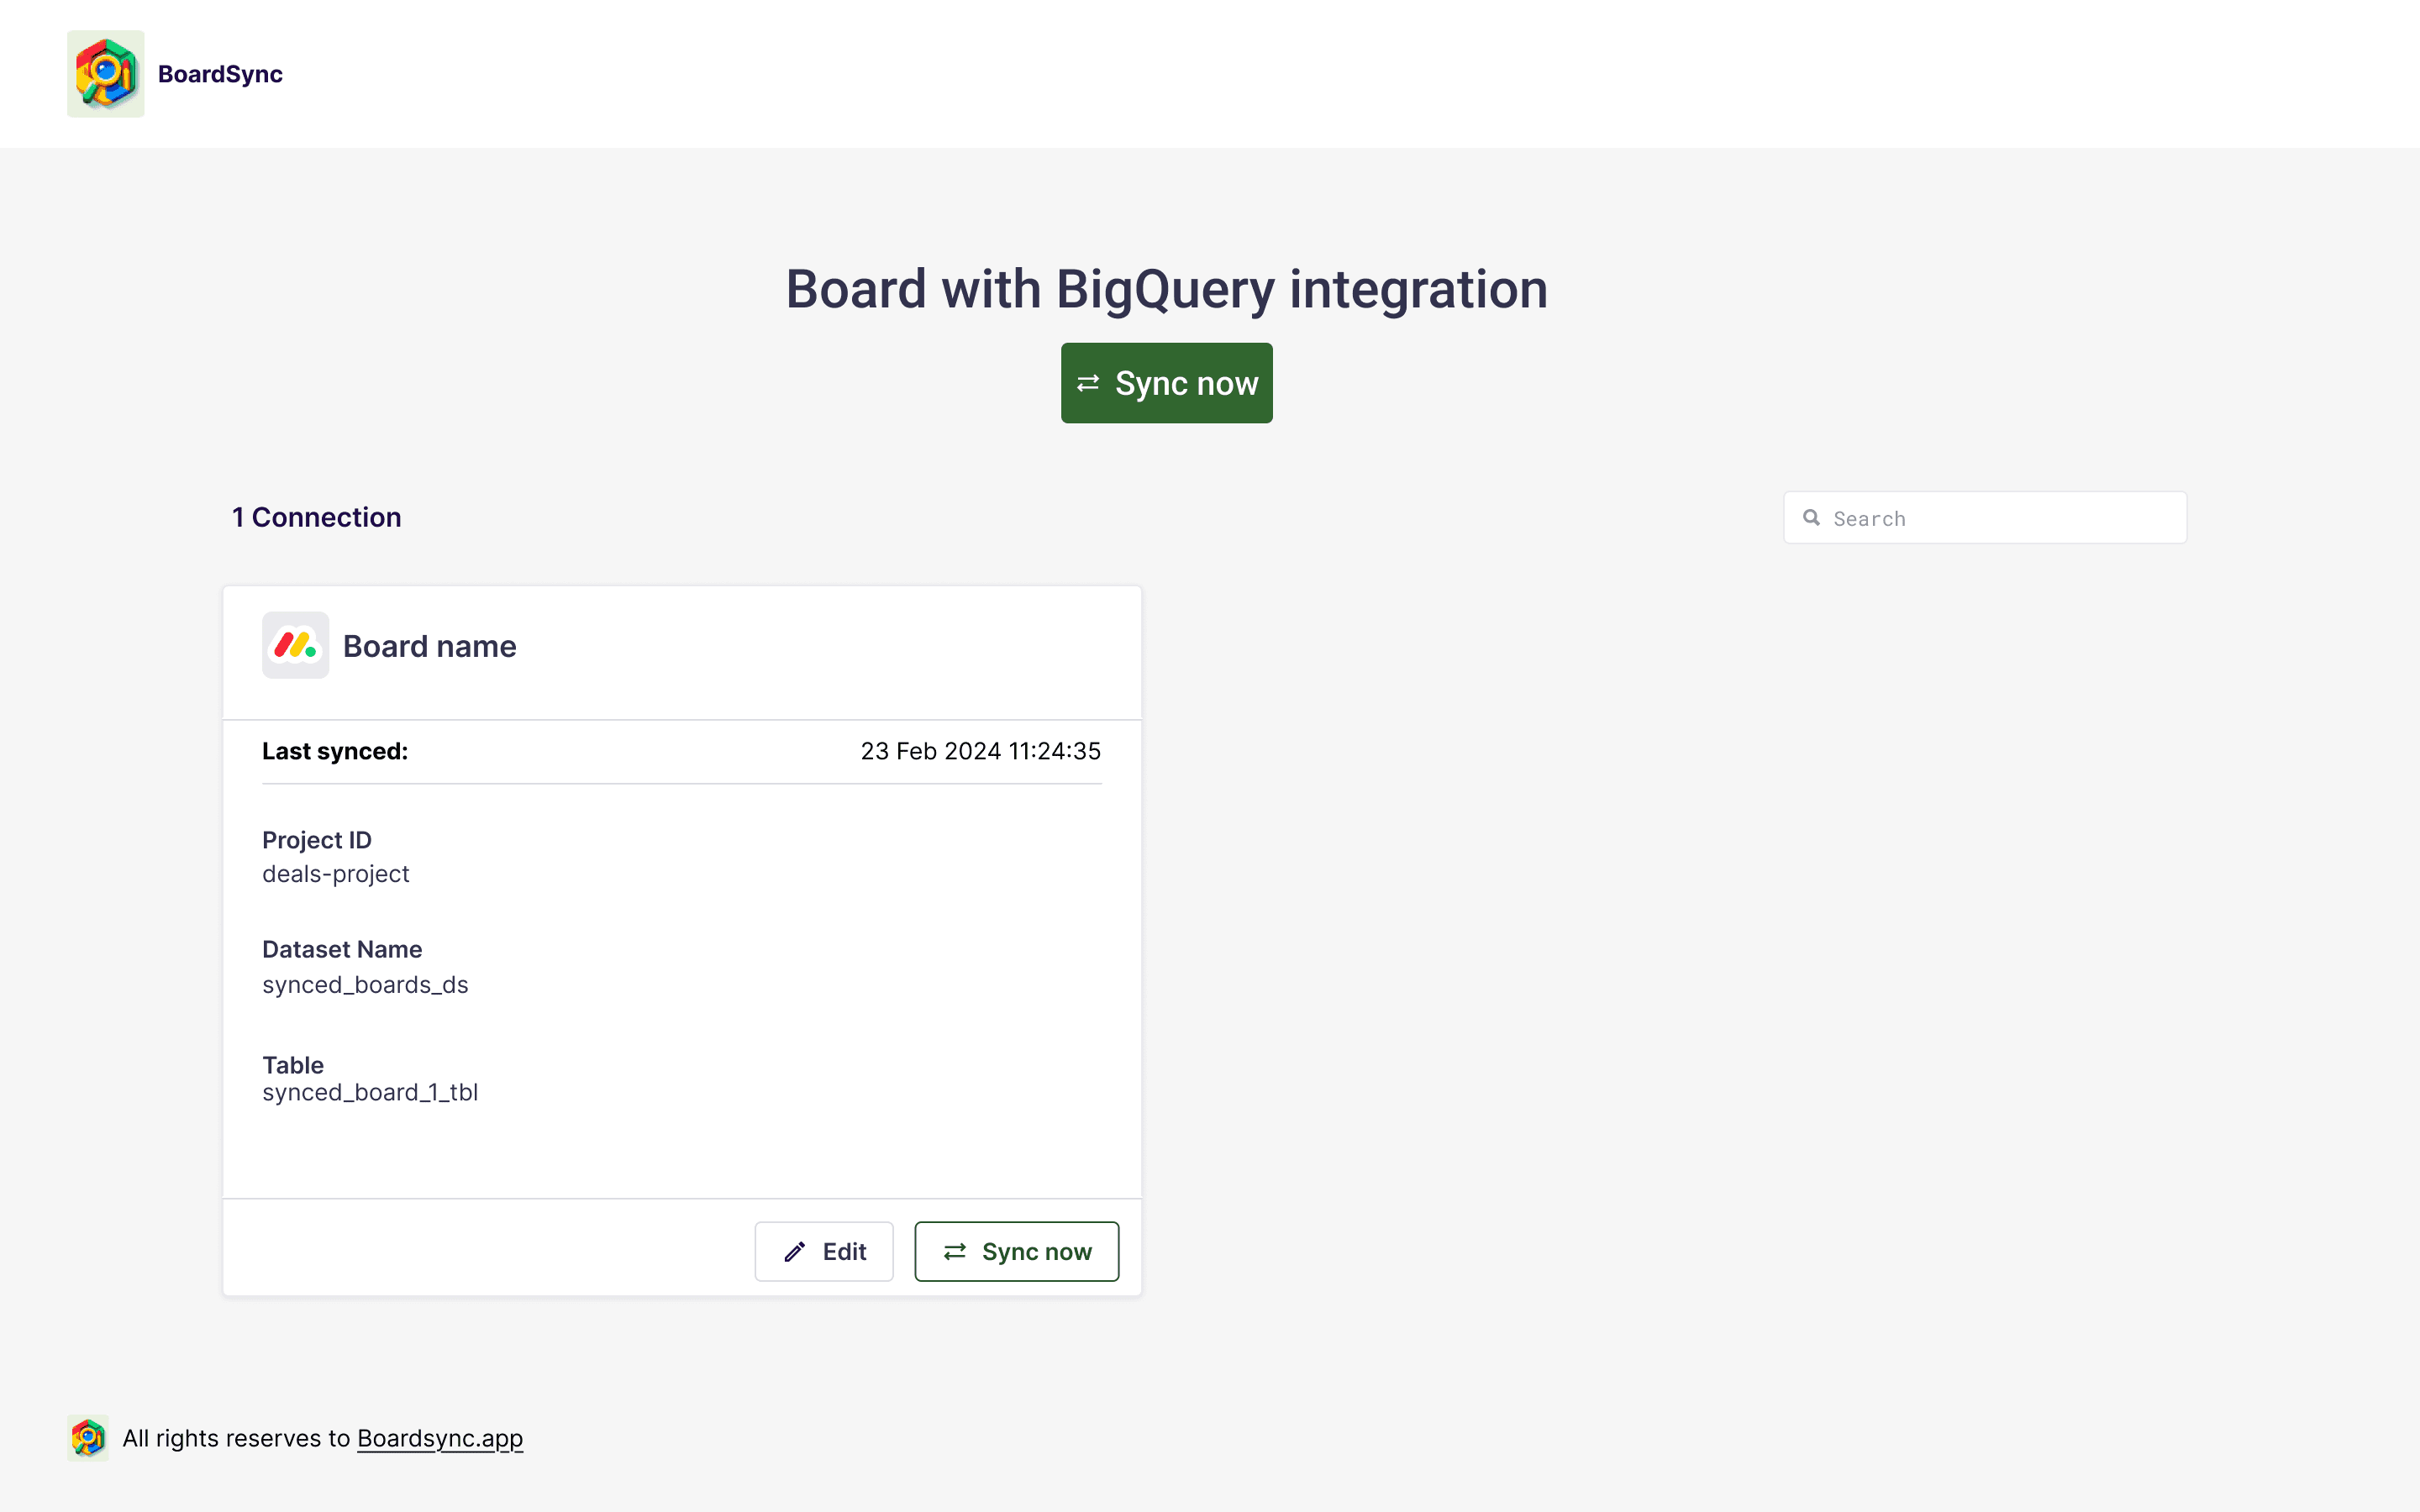2420x1512 pixels.
Task: Click the synced_board_1_tbl table name
Action: (370, 1092)
